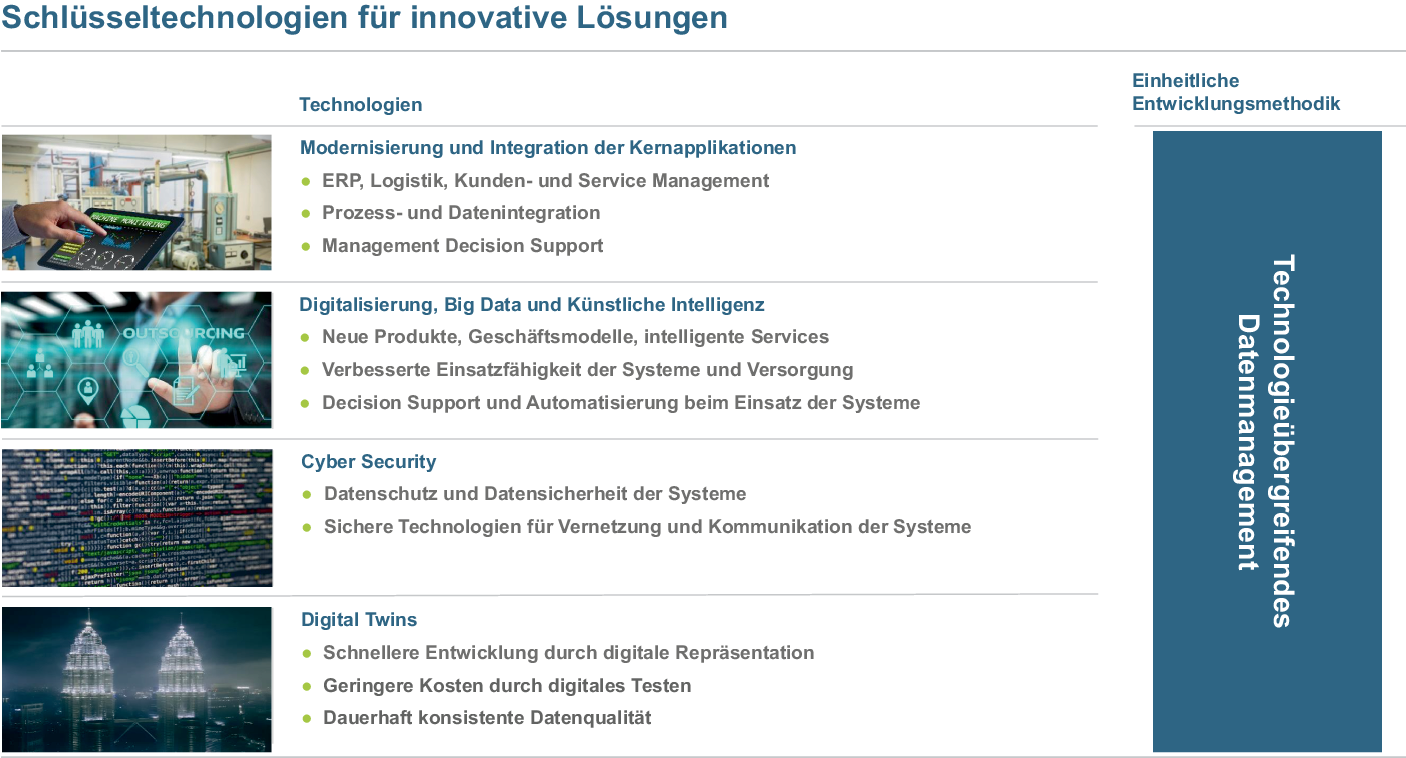Select the Einheitliche Entwicklungsmethodik header
Image resolution: width=1406 pixels, height=758 pixels.
pos(1235,92)
